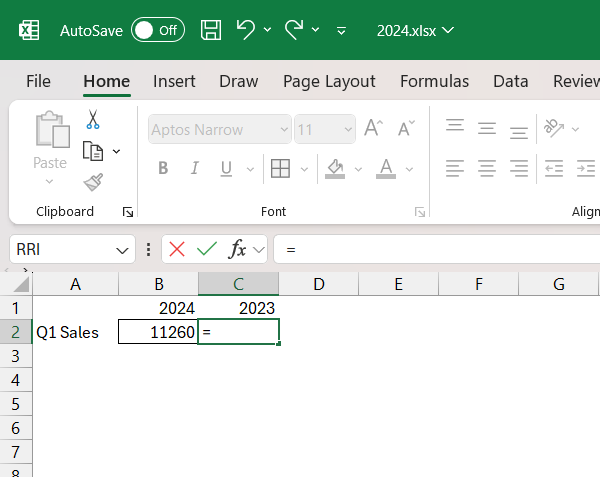Image resolution: width=600 pixels, height=477 pixels.
Task: Open the Borders dropdown arrow
Action: click(304, 169)
